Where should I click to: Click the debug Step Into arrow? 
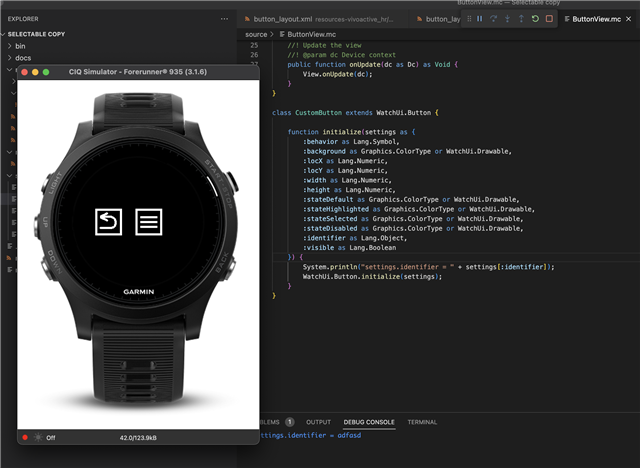pyautogui.click(x=507, y=19)
